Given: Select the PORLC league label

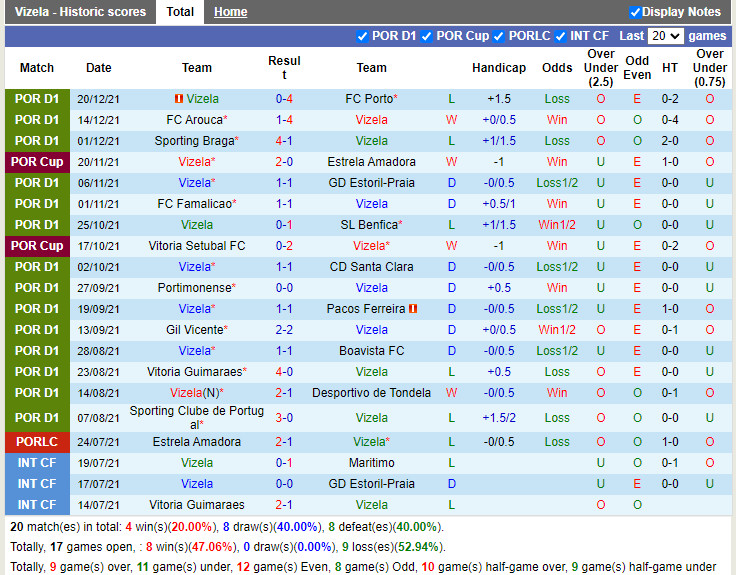Looking at the screenshot, I should [x=37, y=442].
